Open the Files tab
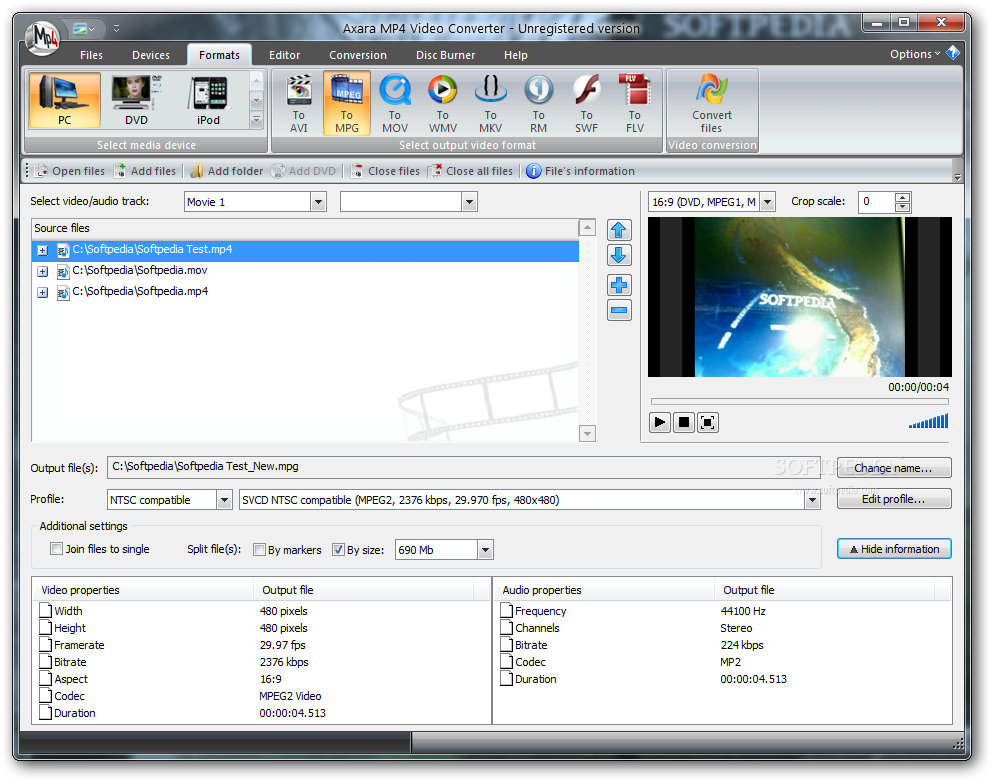The image size is (992, 781). pyautogui.click(x=91, y=55)
